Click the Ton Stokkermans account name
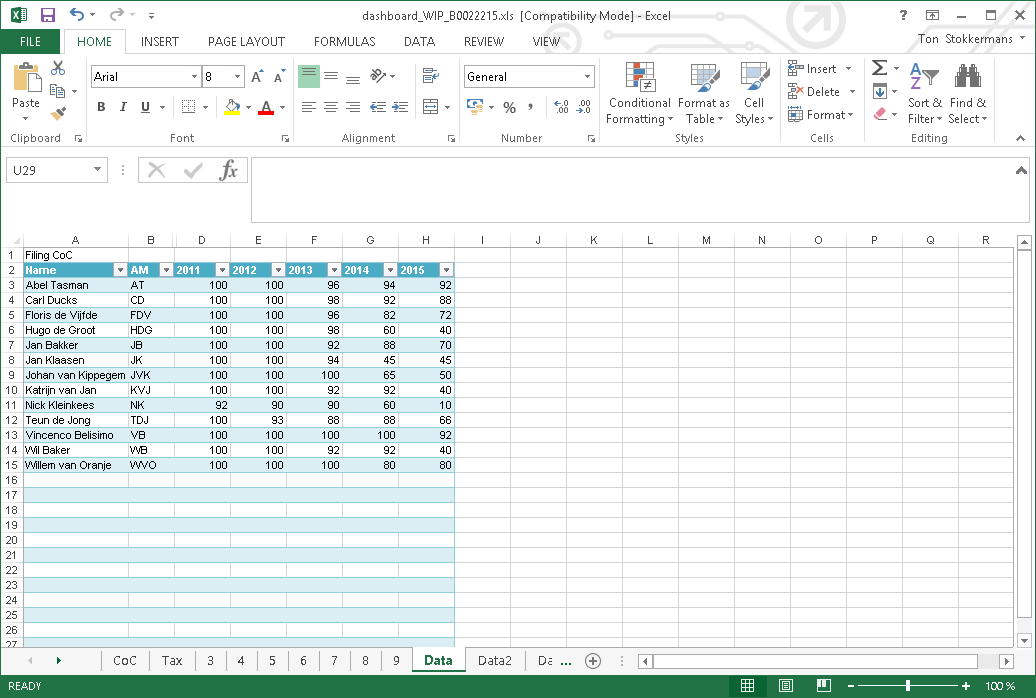The image size is (1036, 698). [x=965, y=39]
